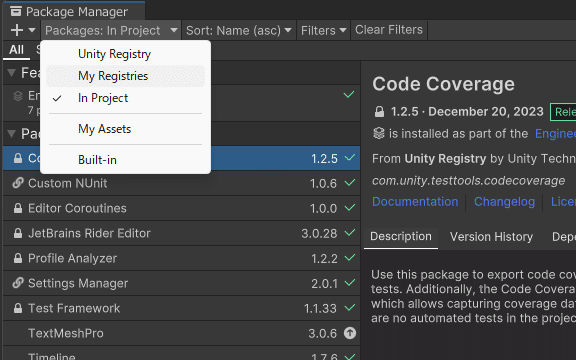Collapse the Features section triangle
Viewport: 576px width, 360px height.
[x=11, y=73]
